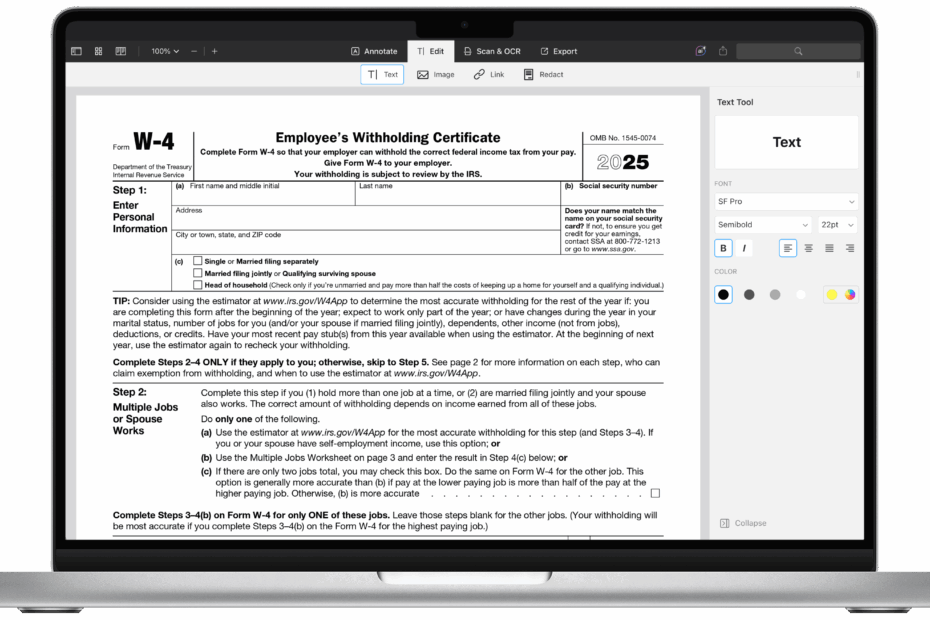Image resolution: width=930 pixels, height=620 pixels.
Task: Click the zoom-in plus button
Action: click(213, 50)
